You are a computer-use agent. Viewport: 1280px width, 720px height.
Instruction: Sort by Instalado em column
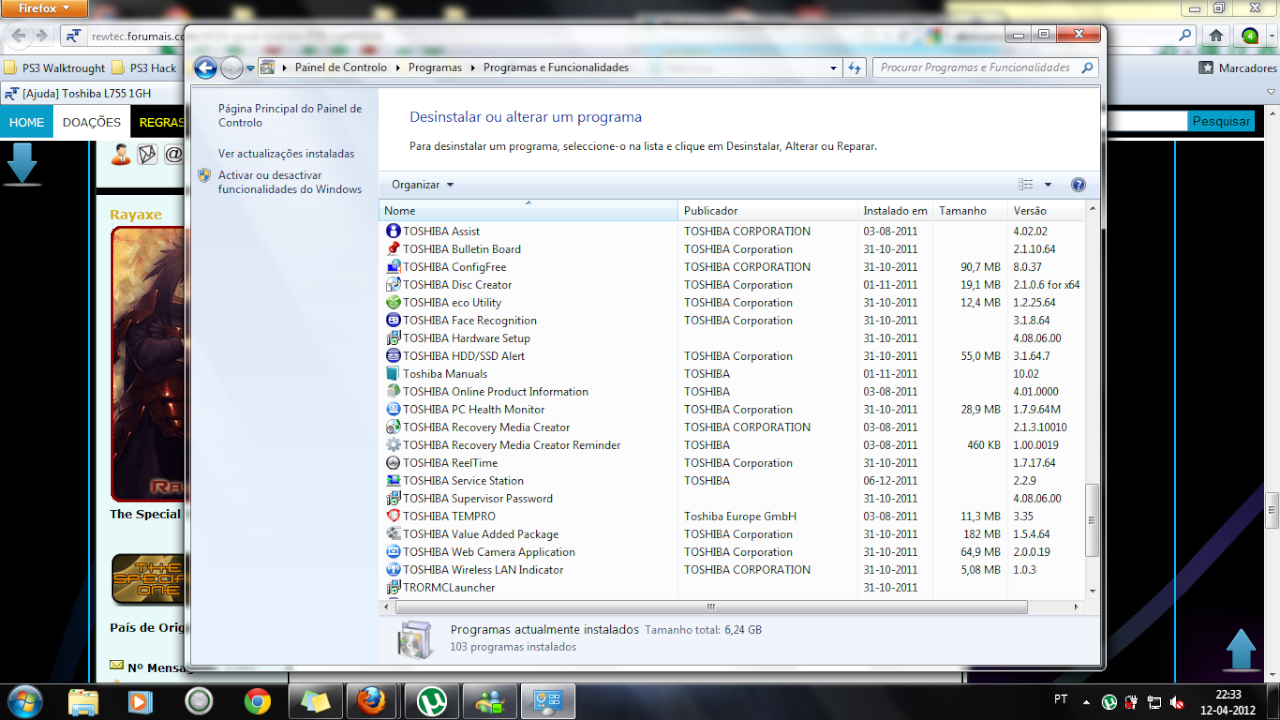[895, 211]
